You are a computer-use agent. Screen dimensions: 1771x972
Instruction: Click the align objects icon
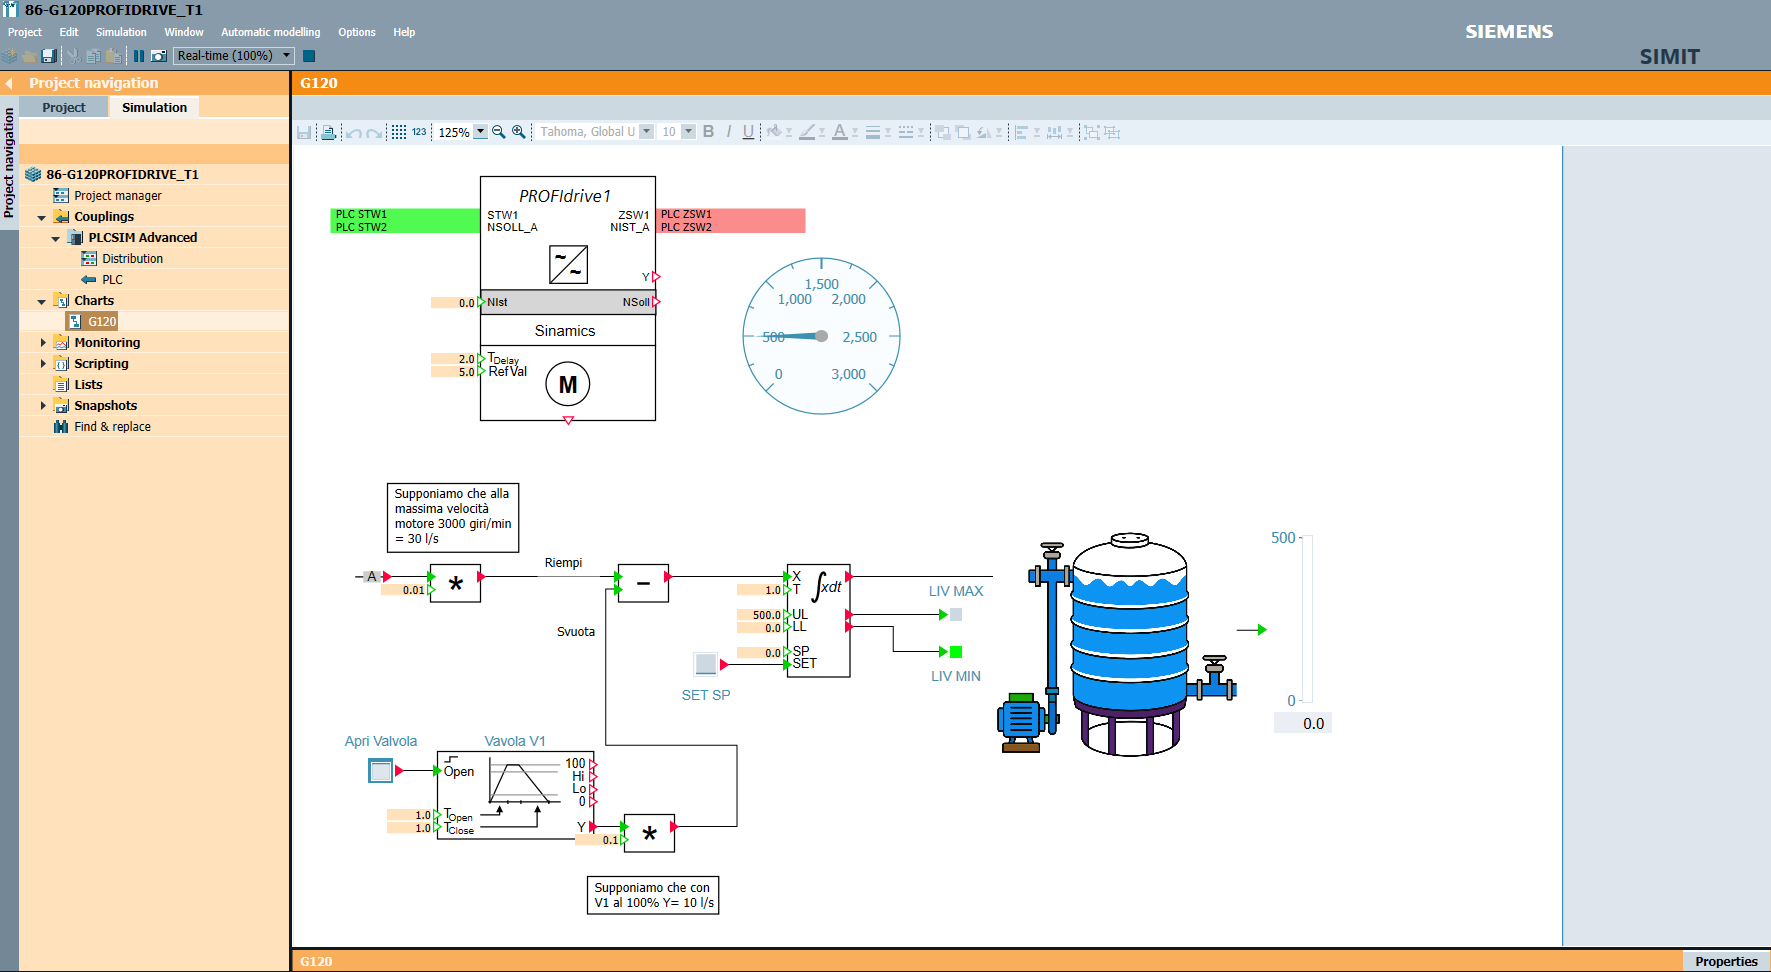[x=1020, y=132]
